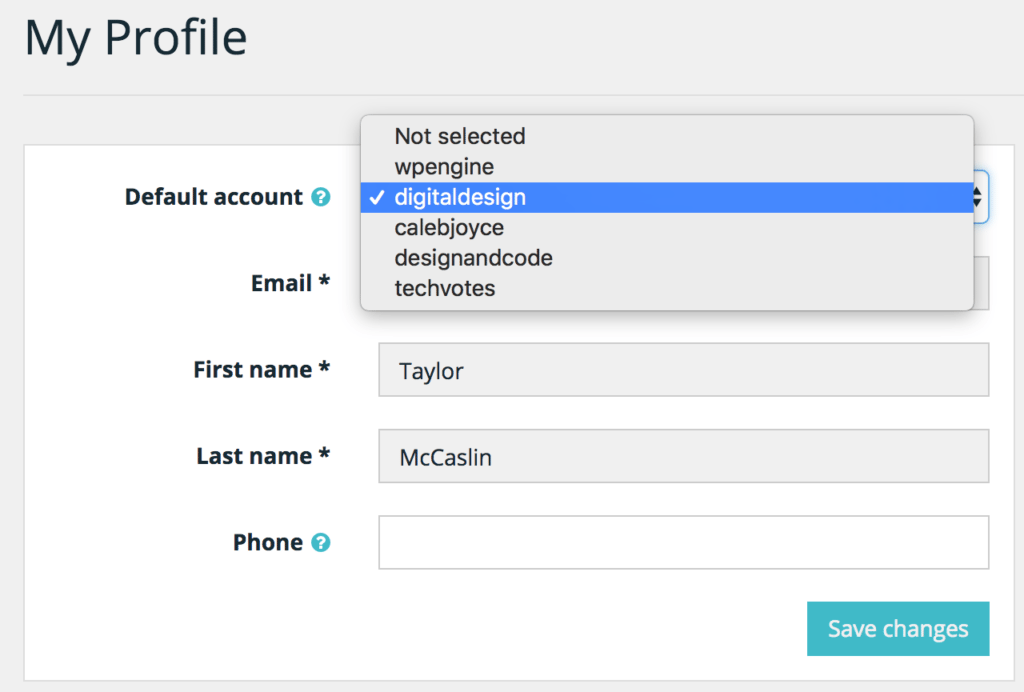Click the 'Default account' label text

213,197
